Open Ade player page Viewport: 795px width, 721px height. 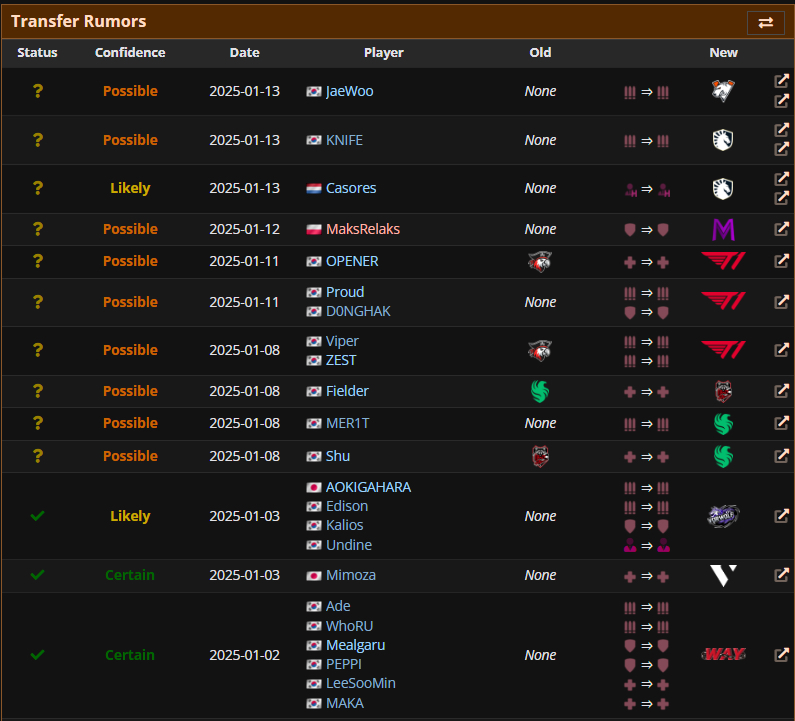tap(338, 606)
